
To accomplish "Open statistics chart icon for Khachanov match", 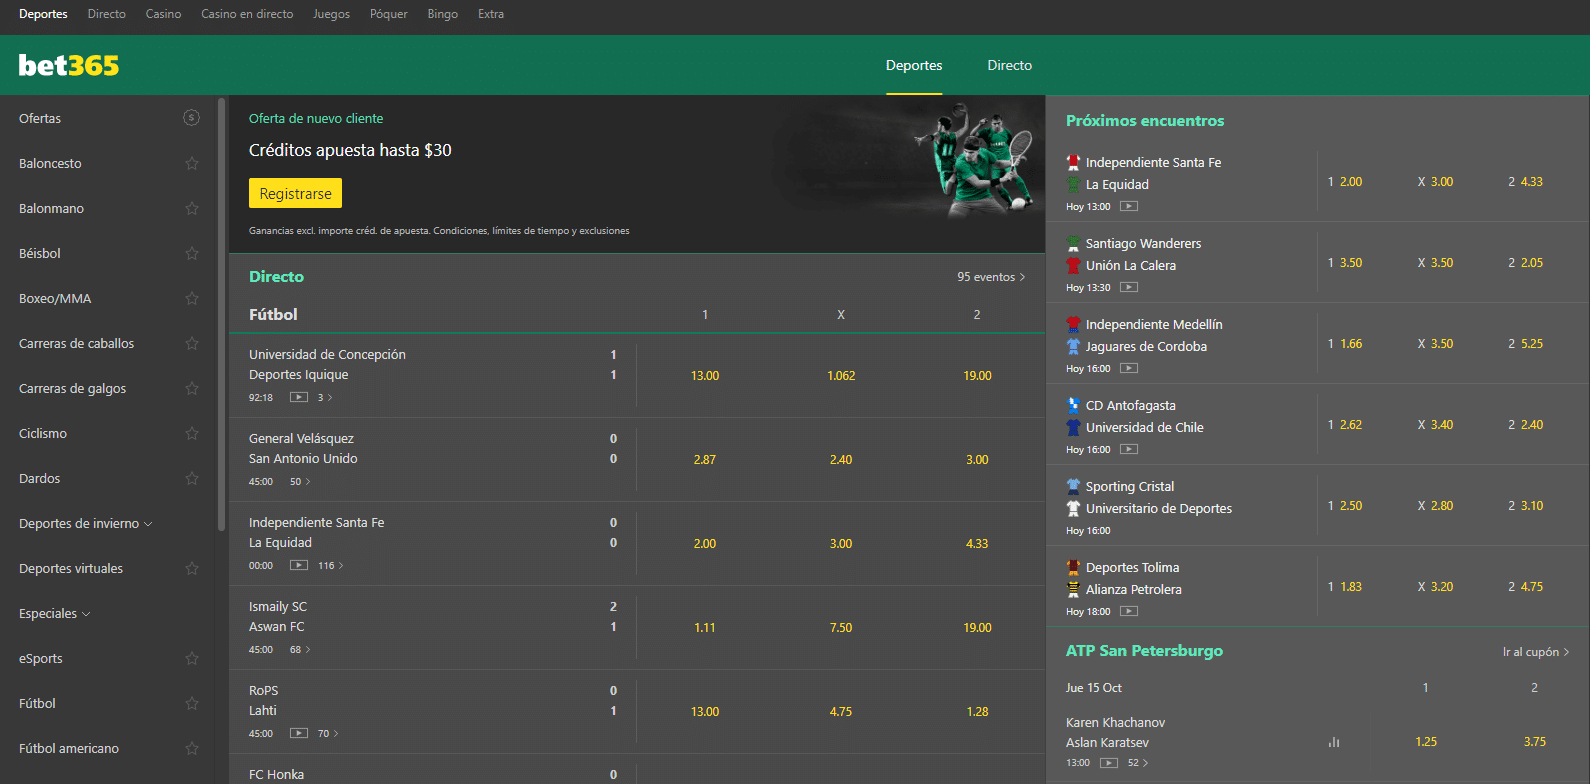I will click(1334, 742).
